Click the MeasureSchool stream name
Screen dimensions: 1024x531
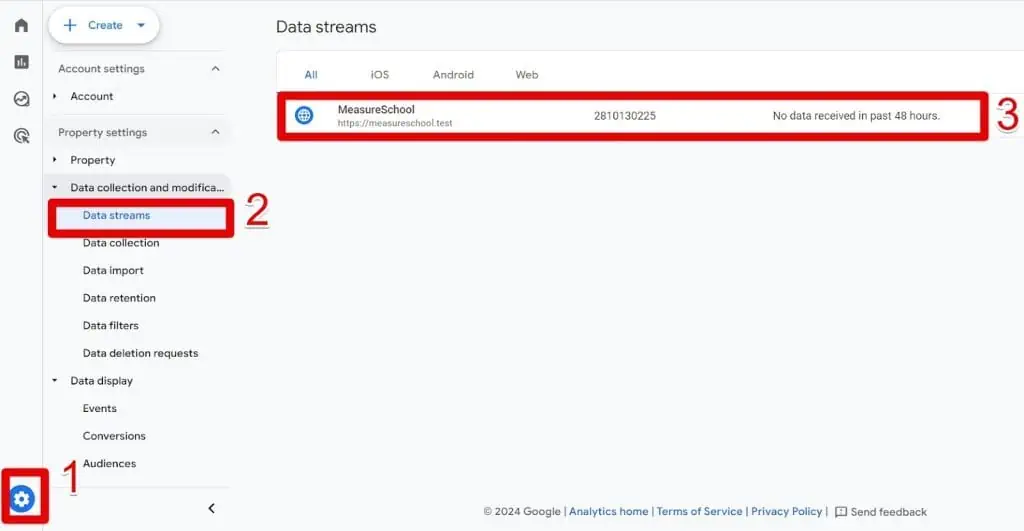(x=376, y=109)
